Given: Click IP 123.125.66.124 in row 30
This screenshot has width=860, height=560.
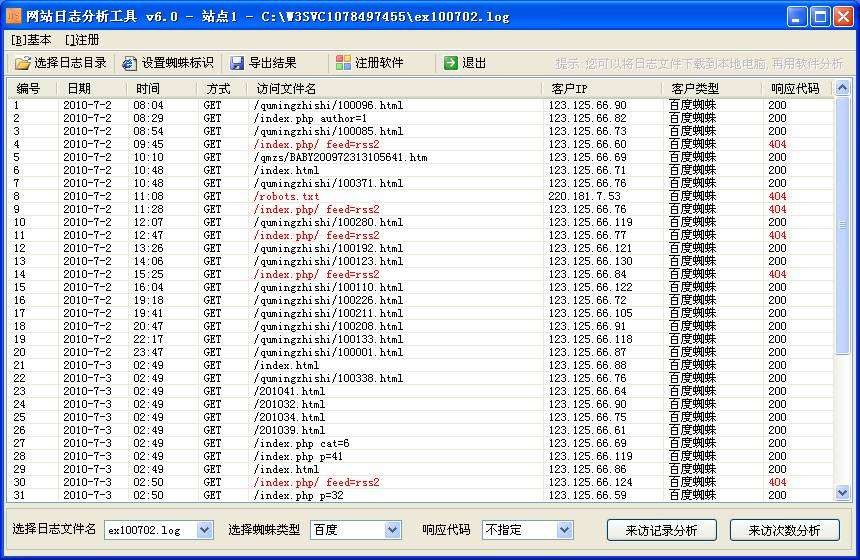Looking at the screenshot, I should point(590,483).
